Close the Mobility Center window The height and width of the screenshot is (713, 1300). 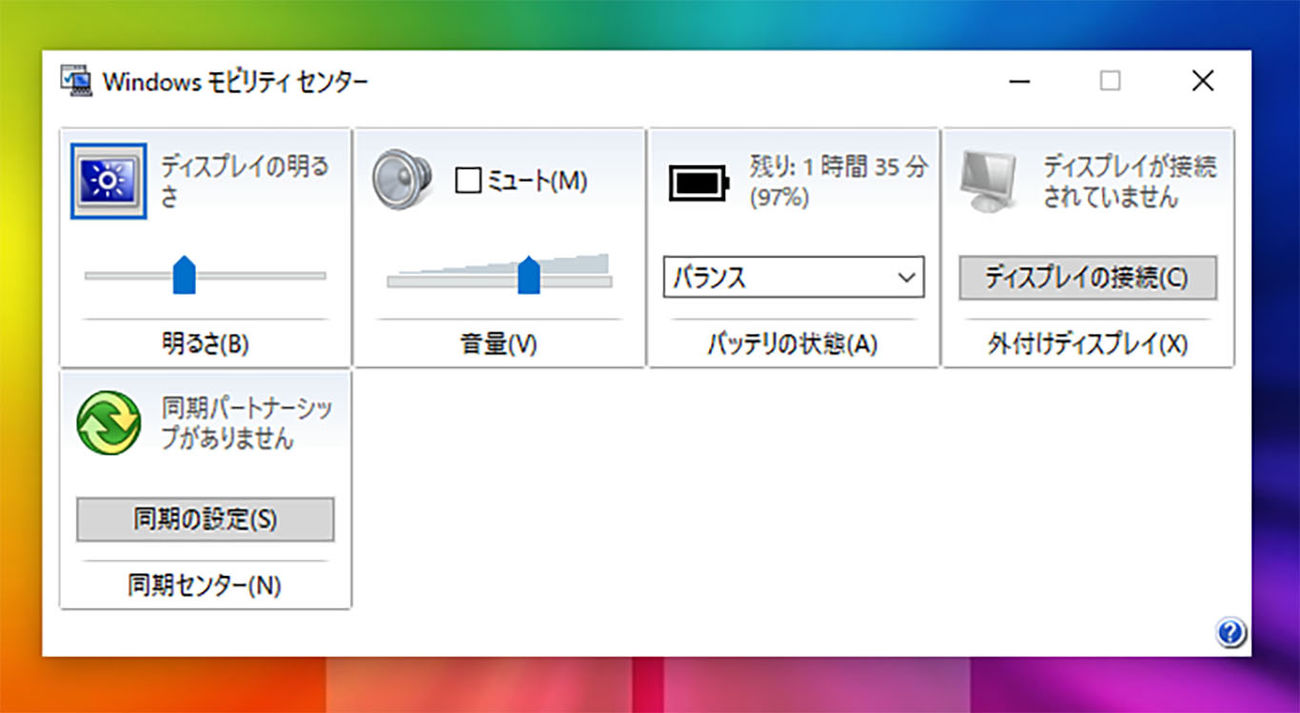1203,81
